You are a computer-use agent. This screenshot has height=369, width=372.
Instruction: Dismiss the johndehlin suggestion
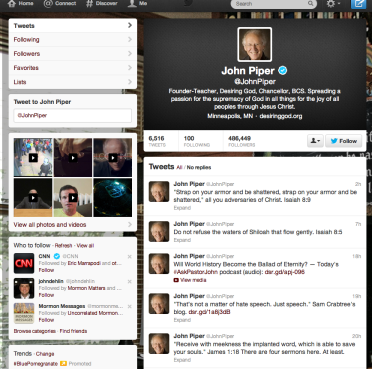coord(129,282)
